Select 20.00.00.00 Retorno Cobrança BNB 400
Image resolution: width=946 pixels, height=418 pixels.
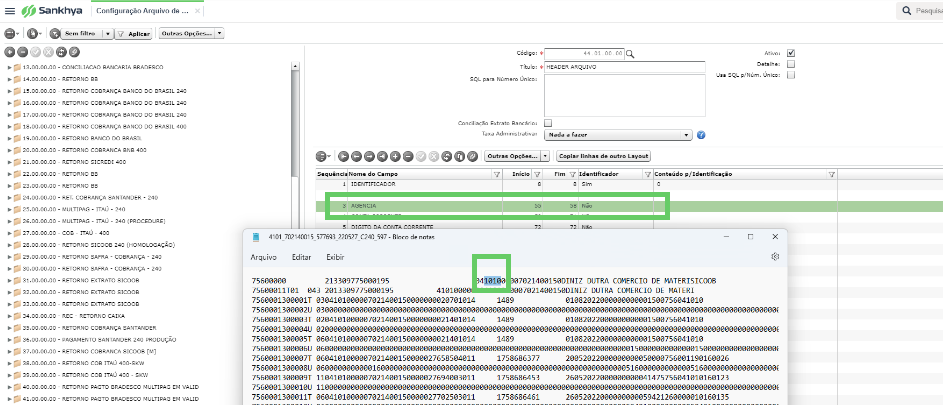(84, 150)
